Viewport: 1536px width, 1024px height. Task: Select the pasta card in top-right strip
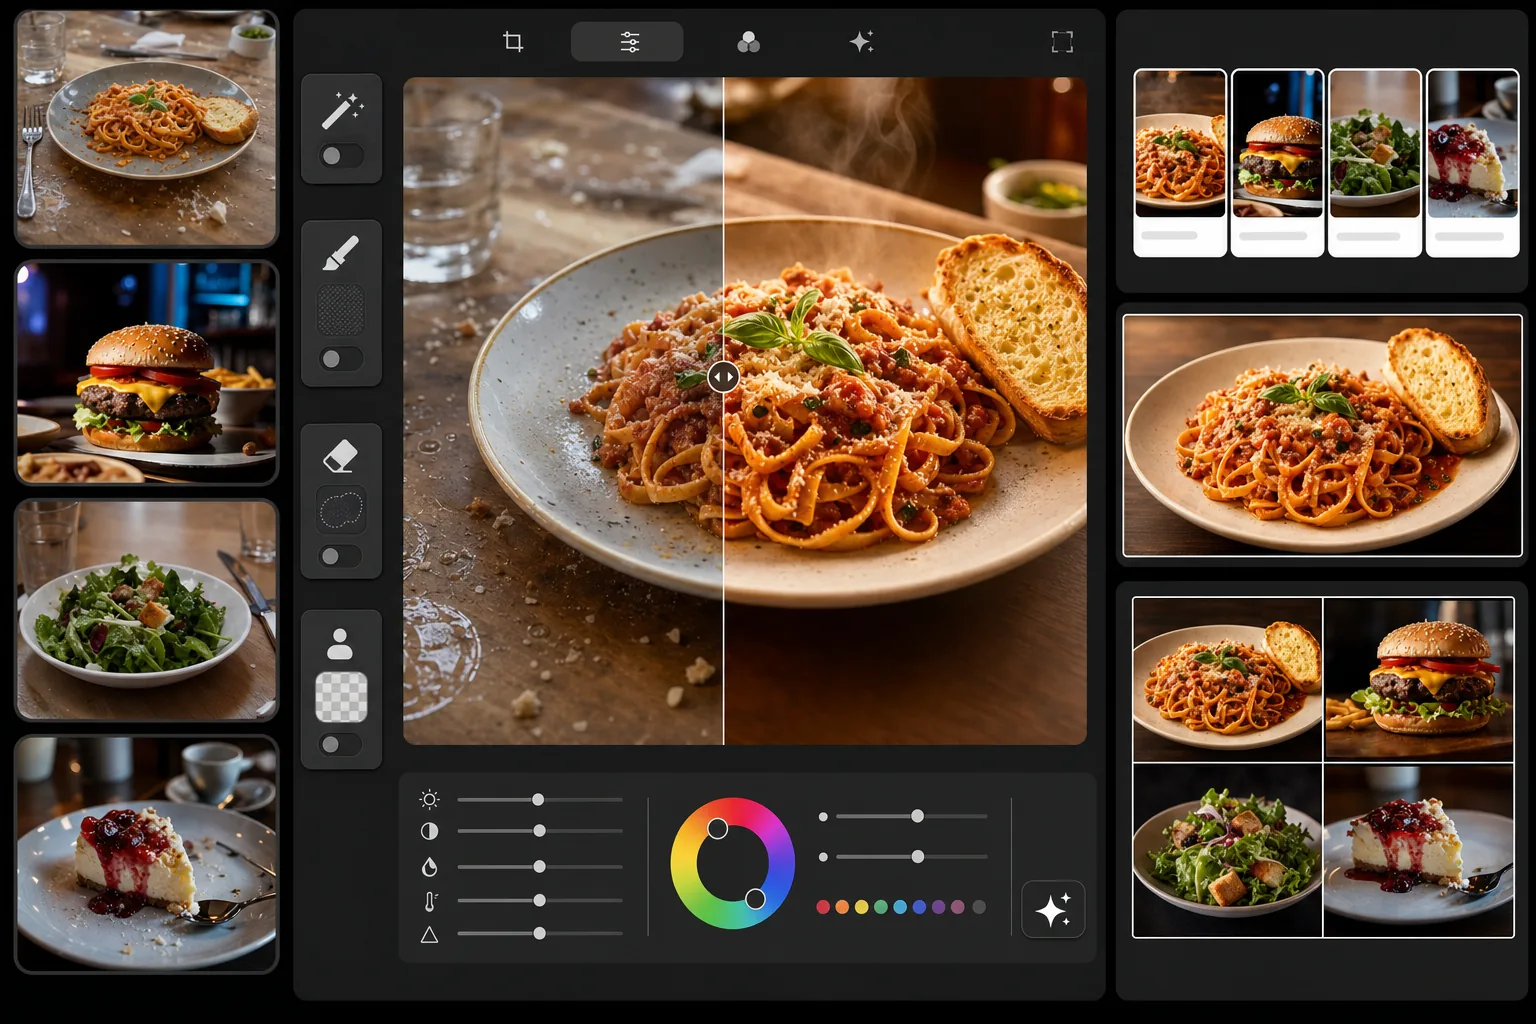tap(1180, 163)
